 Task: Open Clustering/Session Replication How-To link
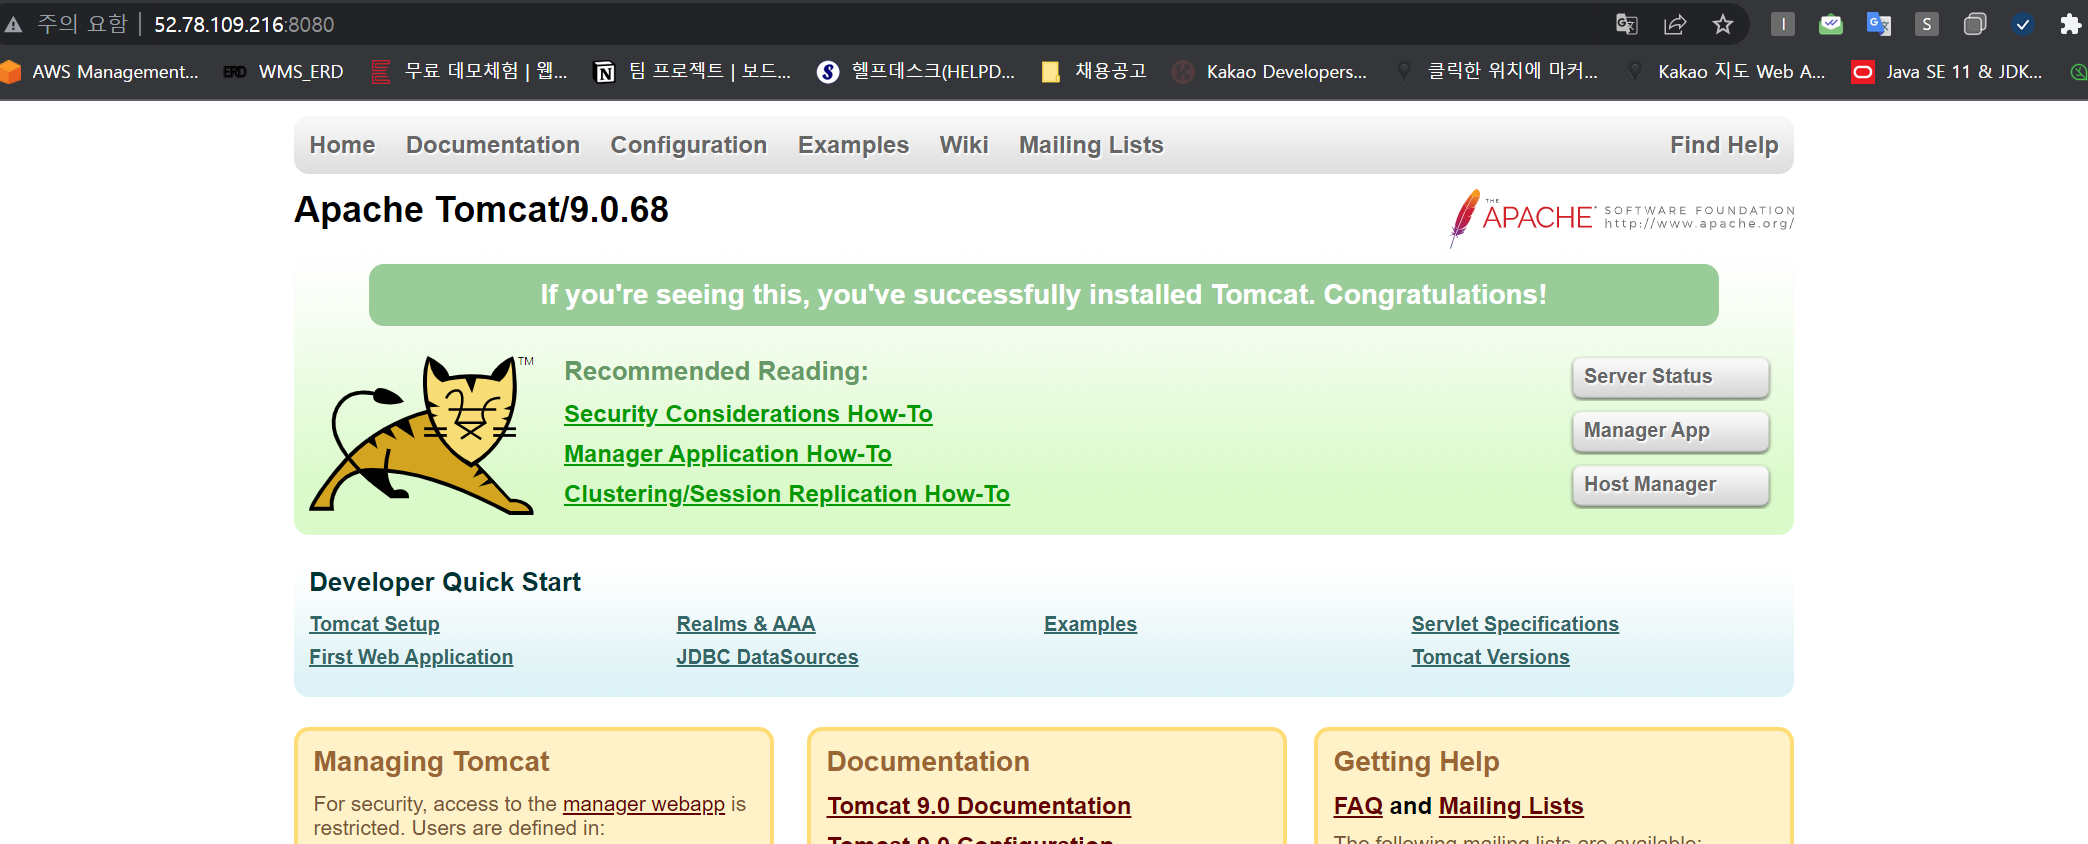pyautogui.click(x=787, y=494)
